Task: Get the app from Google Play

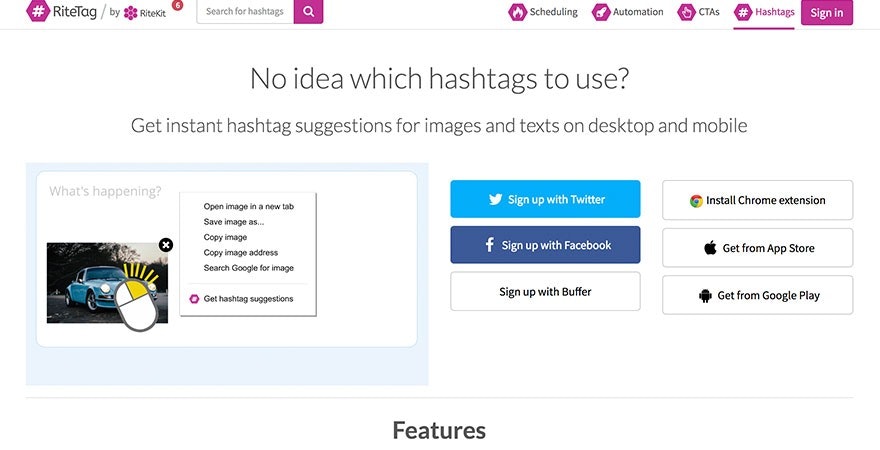Action: pyautogui.click(x=757, y=296)
